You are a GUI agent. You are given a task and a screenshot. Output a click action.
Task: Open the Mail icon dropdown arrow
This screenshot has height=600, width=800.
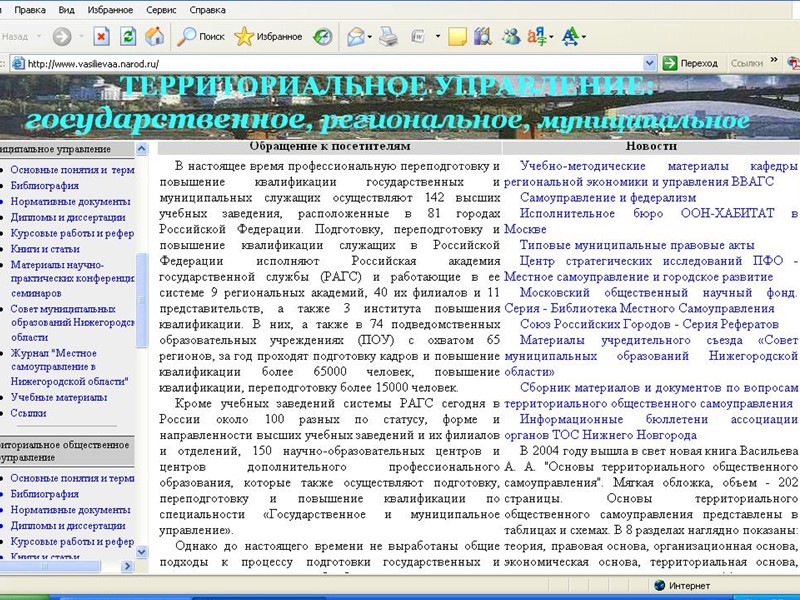pos(370,37)
